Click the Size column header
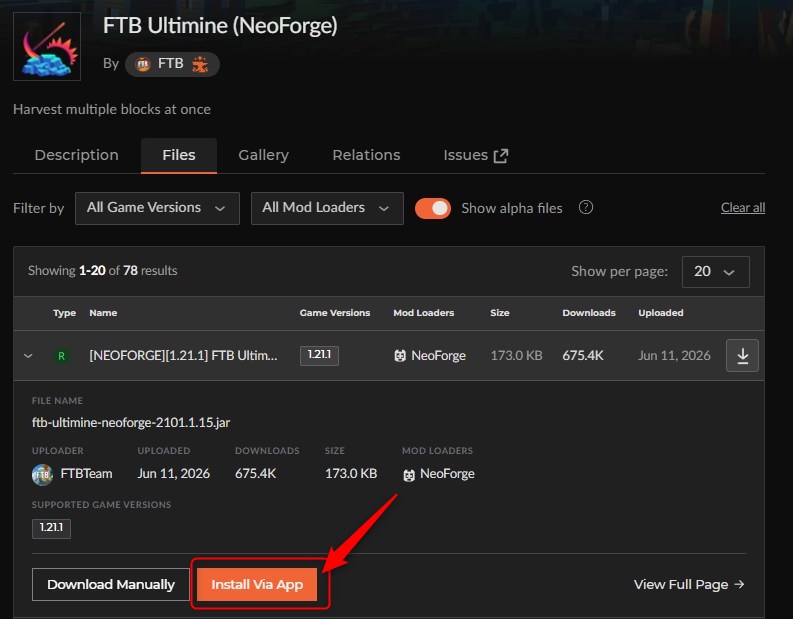 tap(500, 313)
